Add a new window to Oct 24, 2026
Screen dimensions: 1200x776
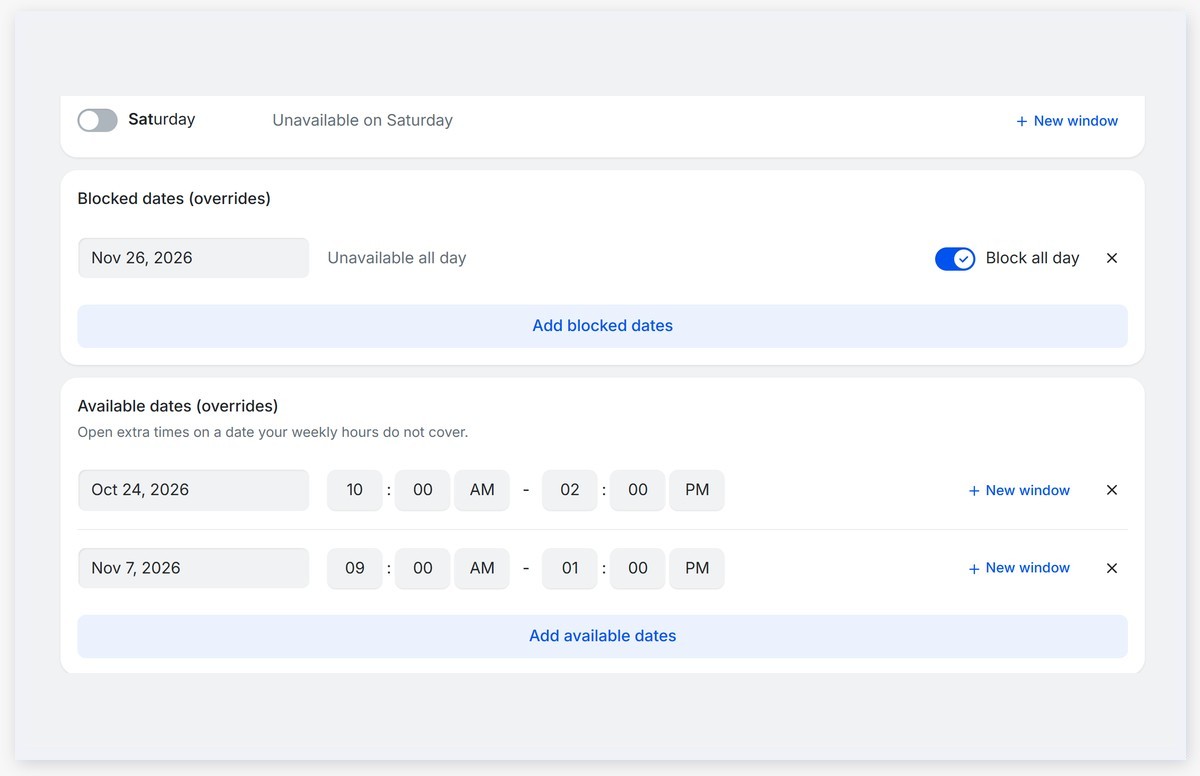click(1019, 491)
